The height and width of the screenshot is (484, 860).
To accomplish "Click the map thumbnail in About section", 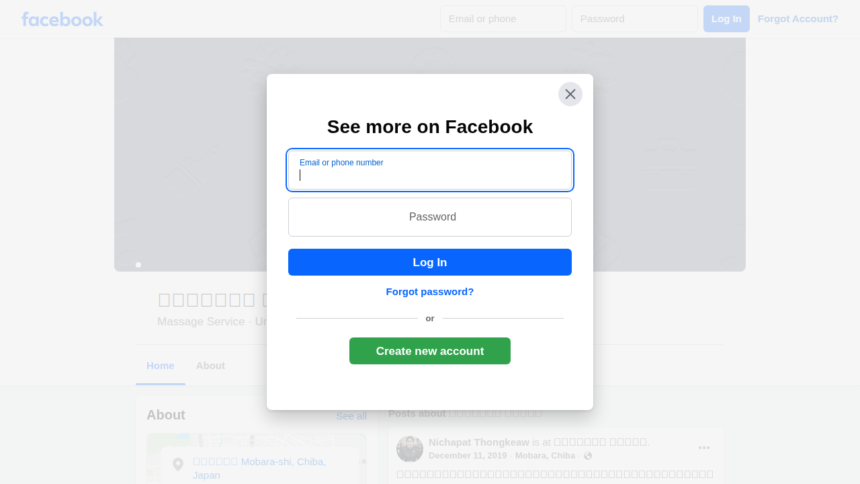I will point(256,458).
